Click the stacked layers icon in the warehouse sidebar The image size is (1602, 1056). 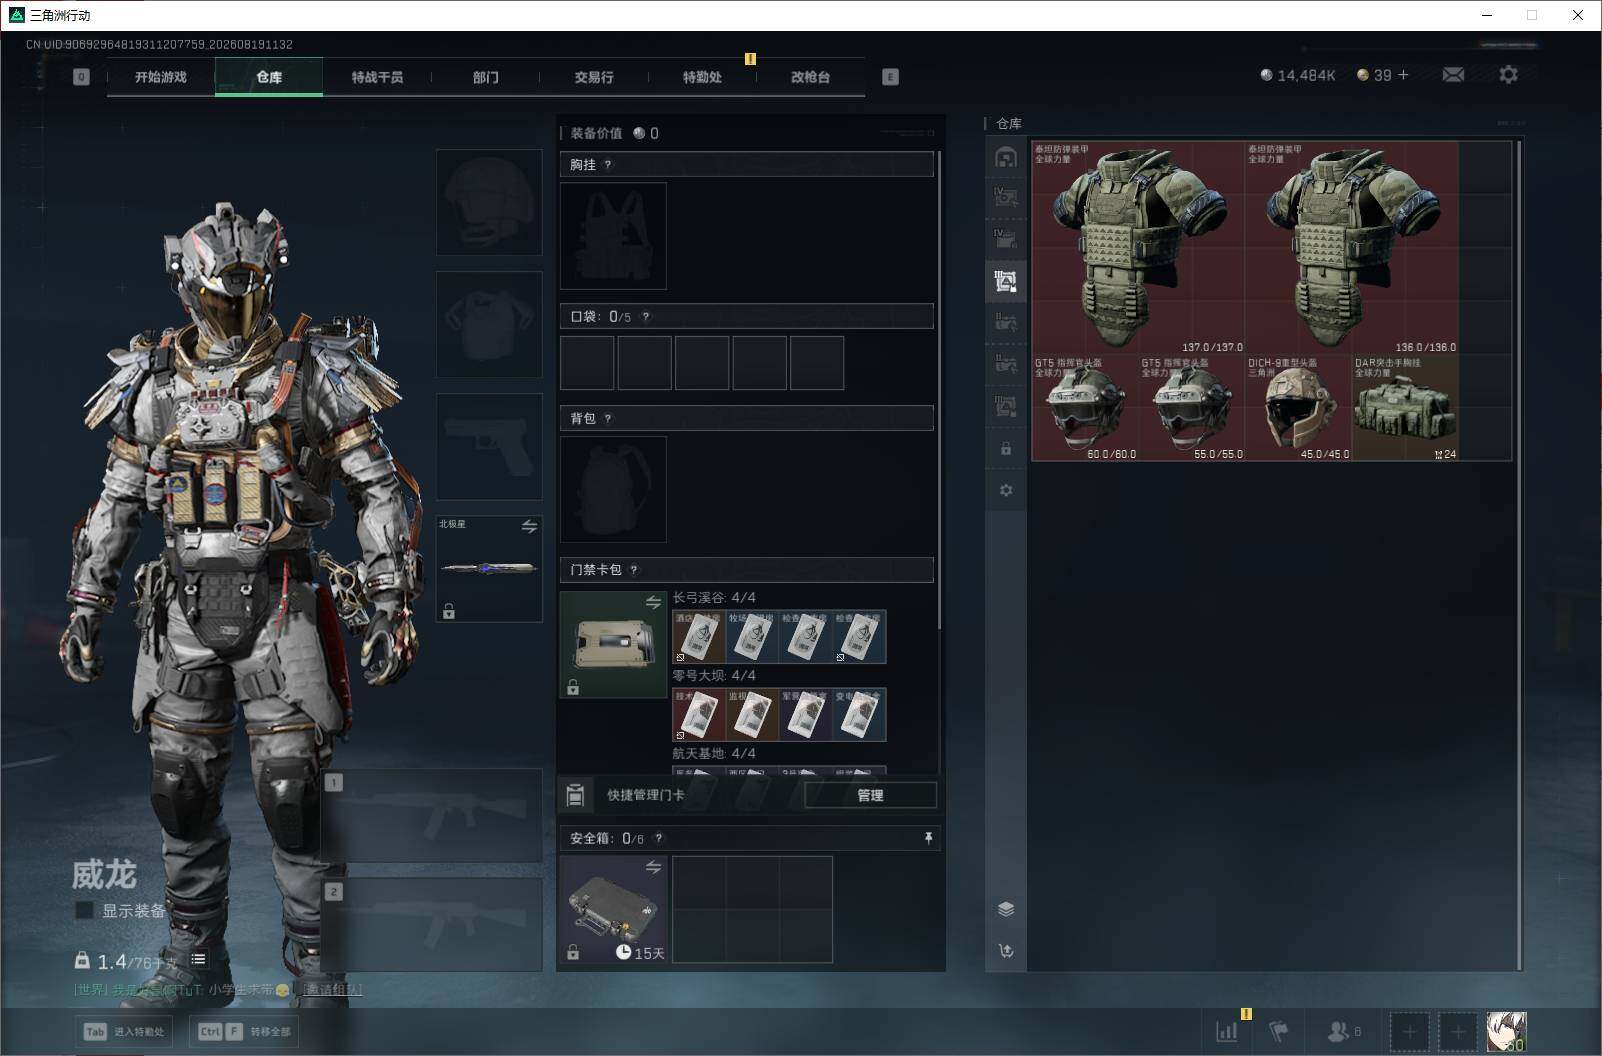(x=1006, y=909)
